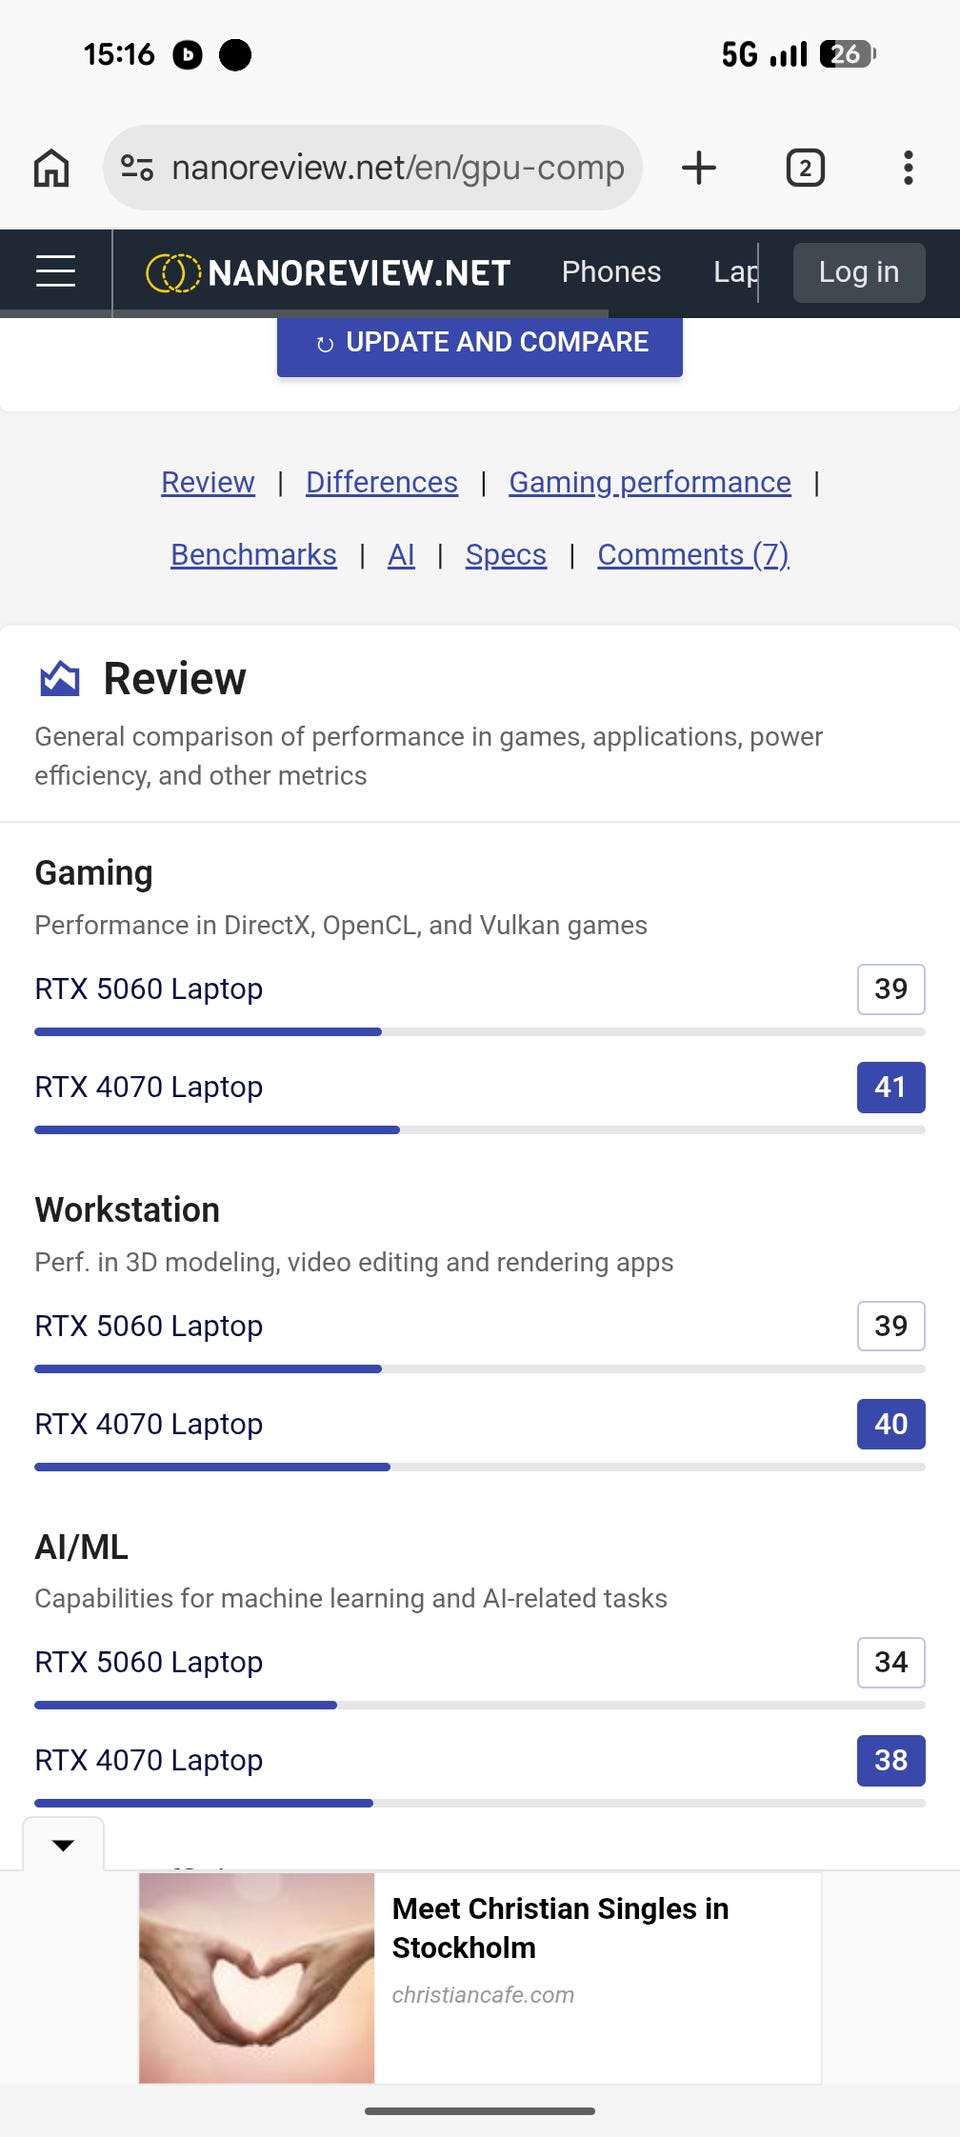This screenshot has height=2137, width=960.
Task: Jump to the Specs link
Action: [x=506, y=555]
